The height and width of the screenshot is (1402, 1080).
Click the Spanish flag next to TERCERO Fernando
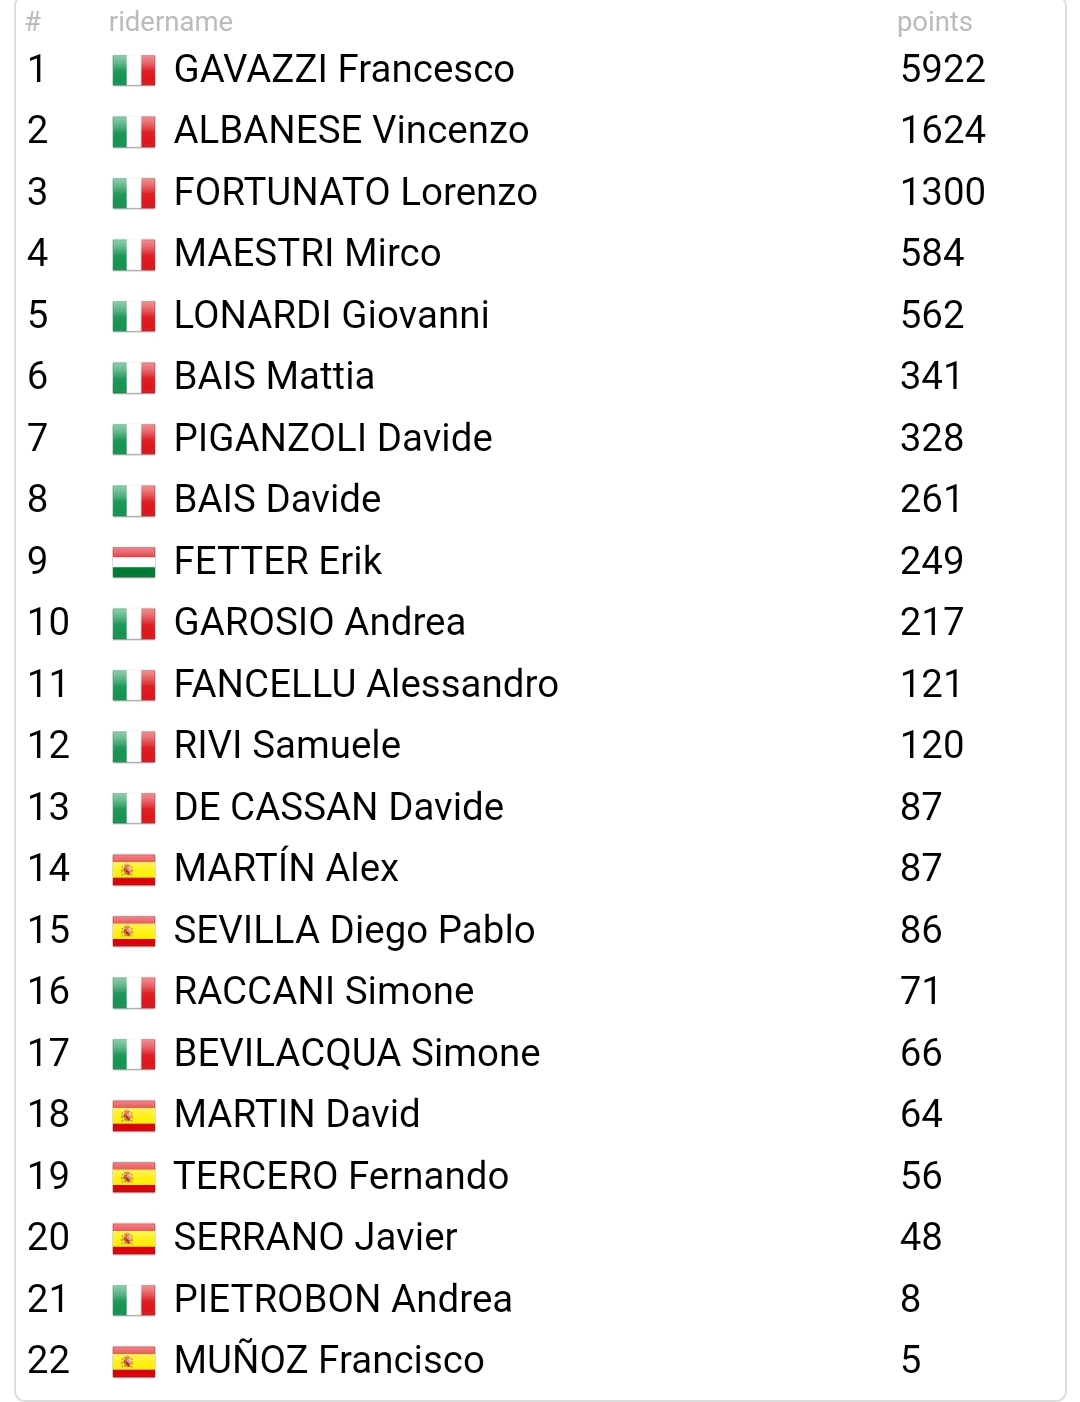pos(134,1178)
